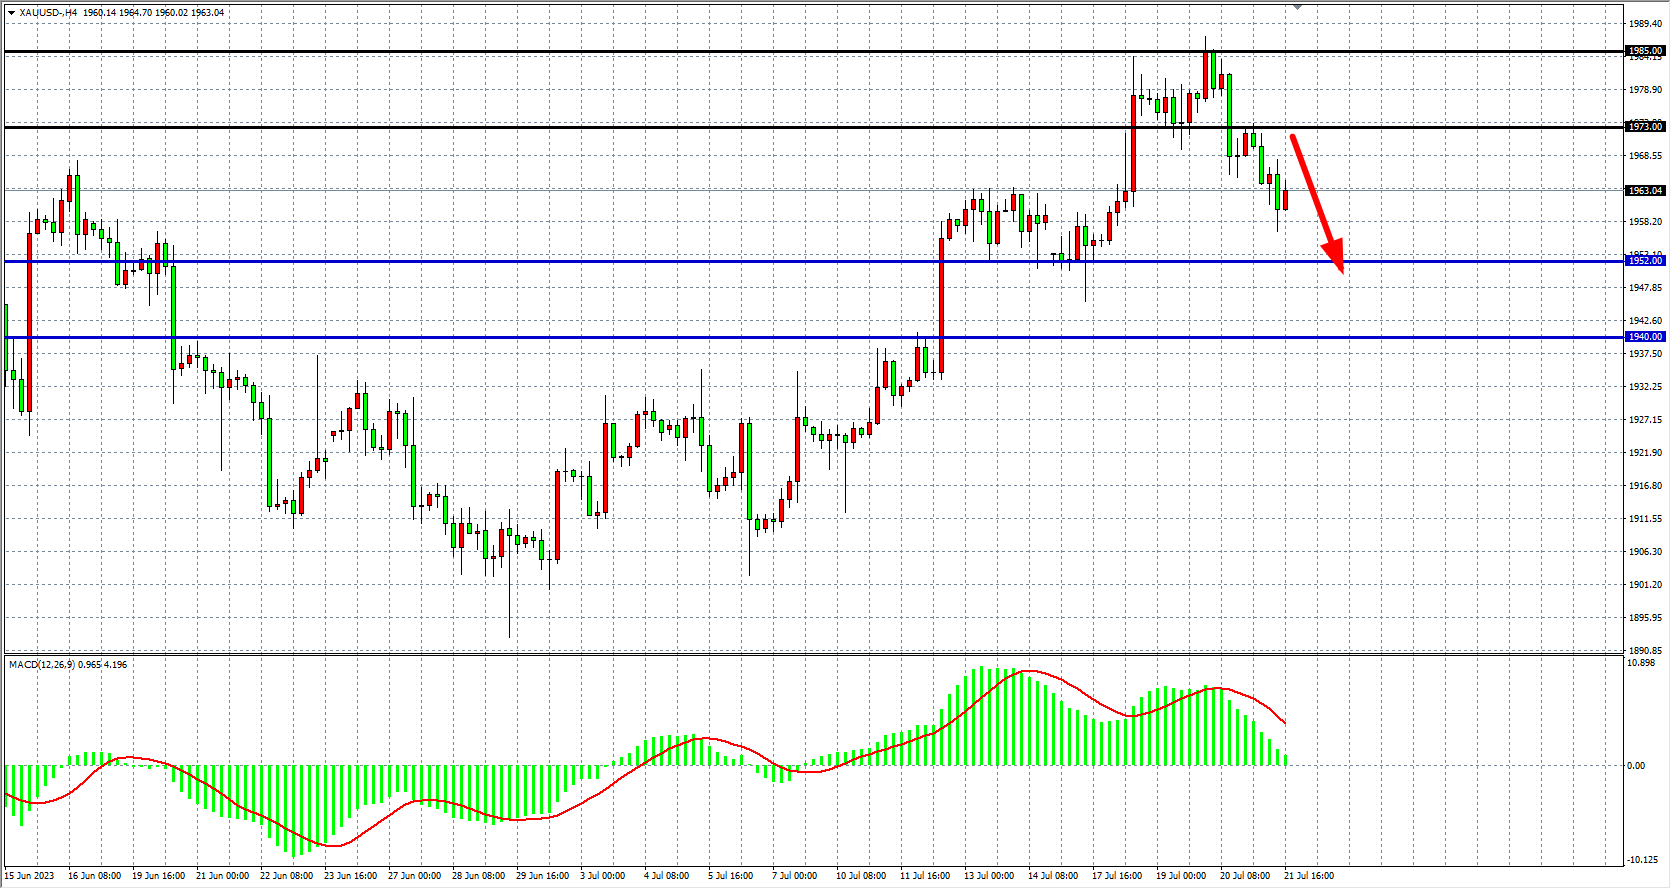Click the 1973.00 black price label

(x=1645, y=127)
